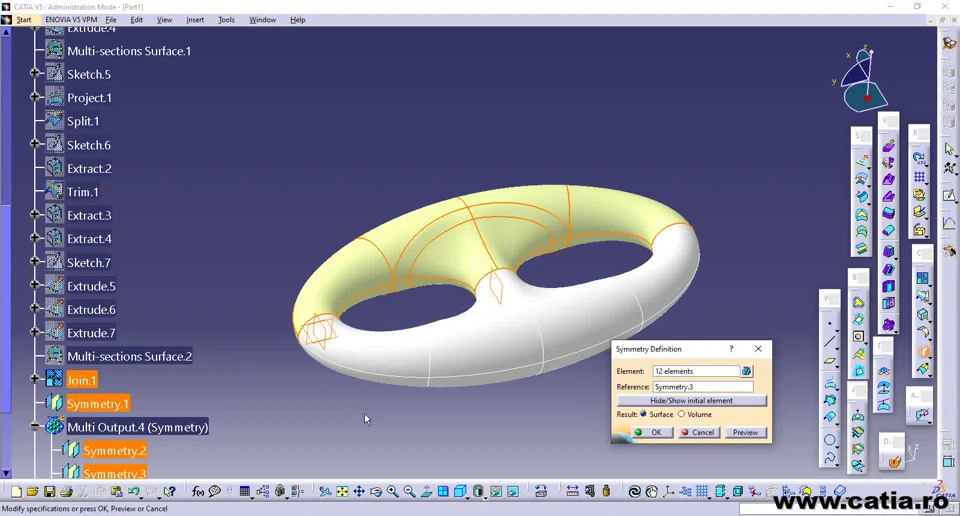Click the Select arrow tool on right toolbar
Screen dimensions: 960x516
[949, 149]
